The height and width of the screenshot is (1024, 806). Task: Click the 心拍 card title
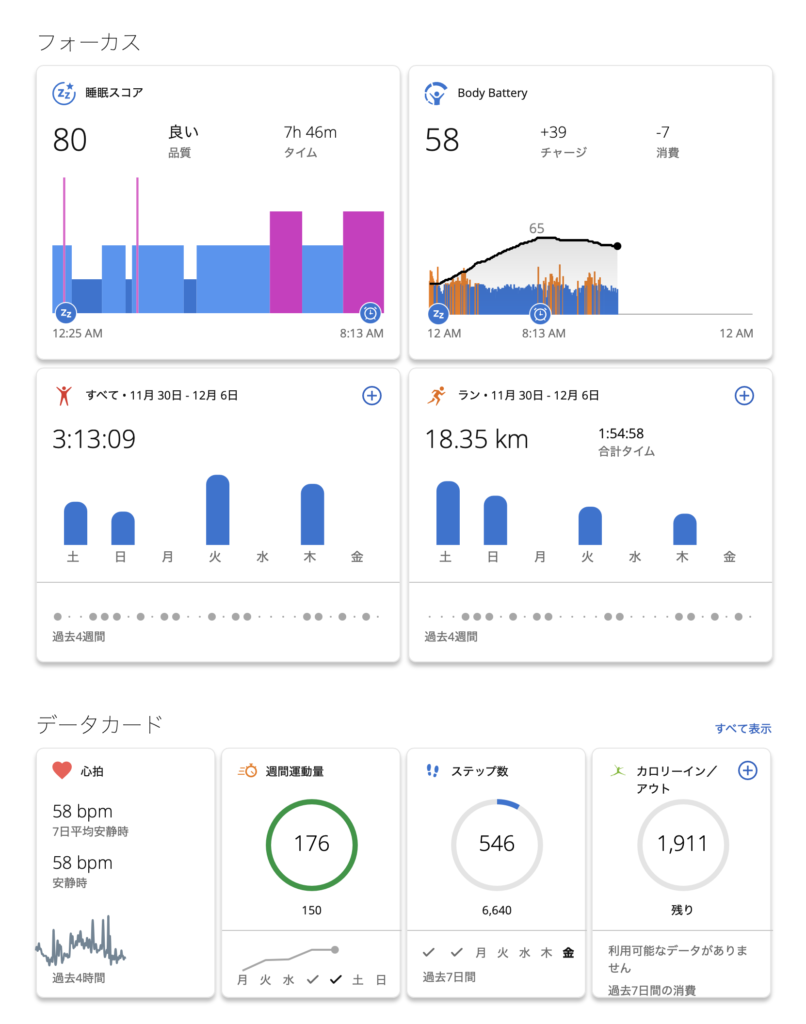click(x=92, y=771)
